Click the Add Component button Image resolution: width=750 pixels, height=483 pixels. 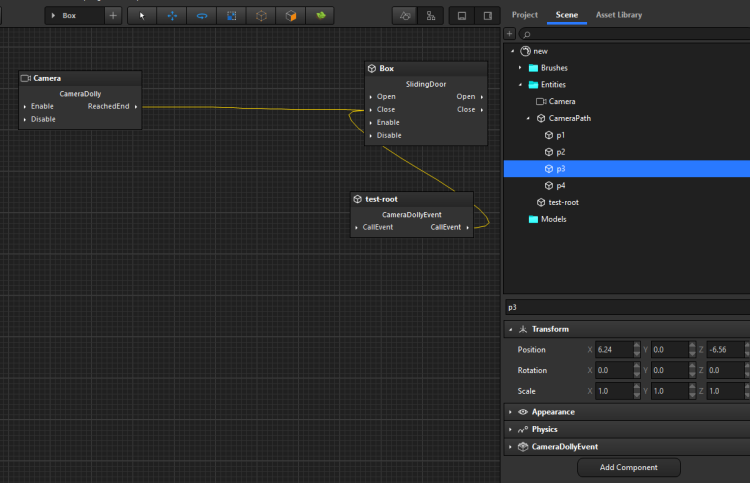coord(629,467)
